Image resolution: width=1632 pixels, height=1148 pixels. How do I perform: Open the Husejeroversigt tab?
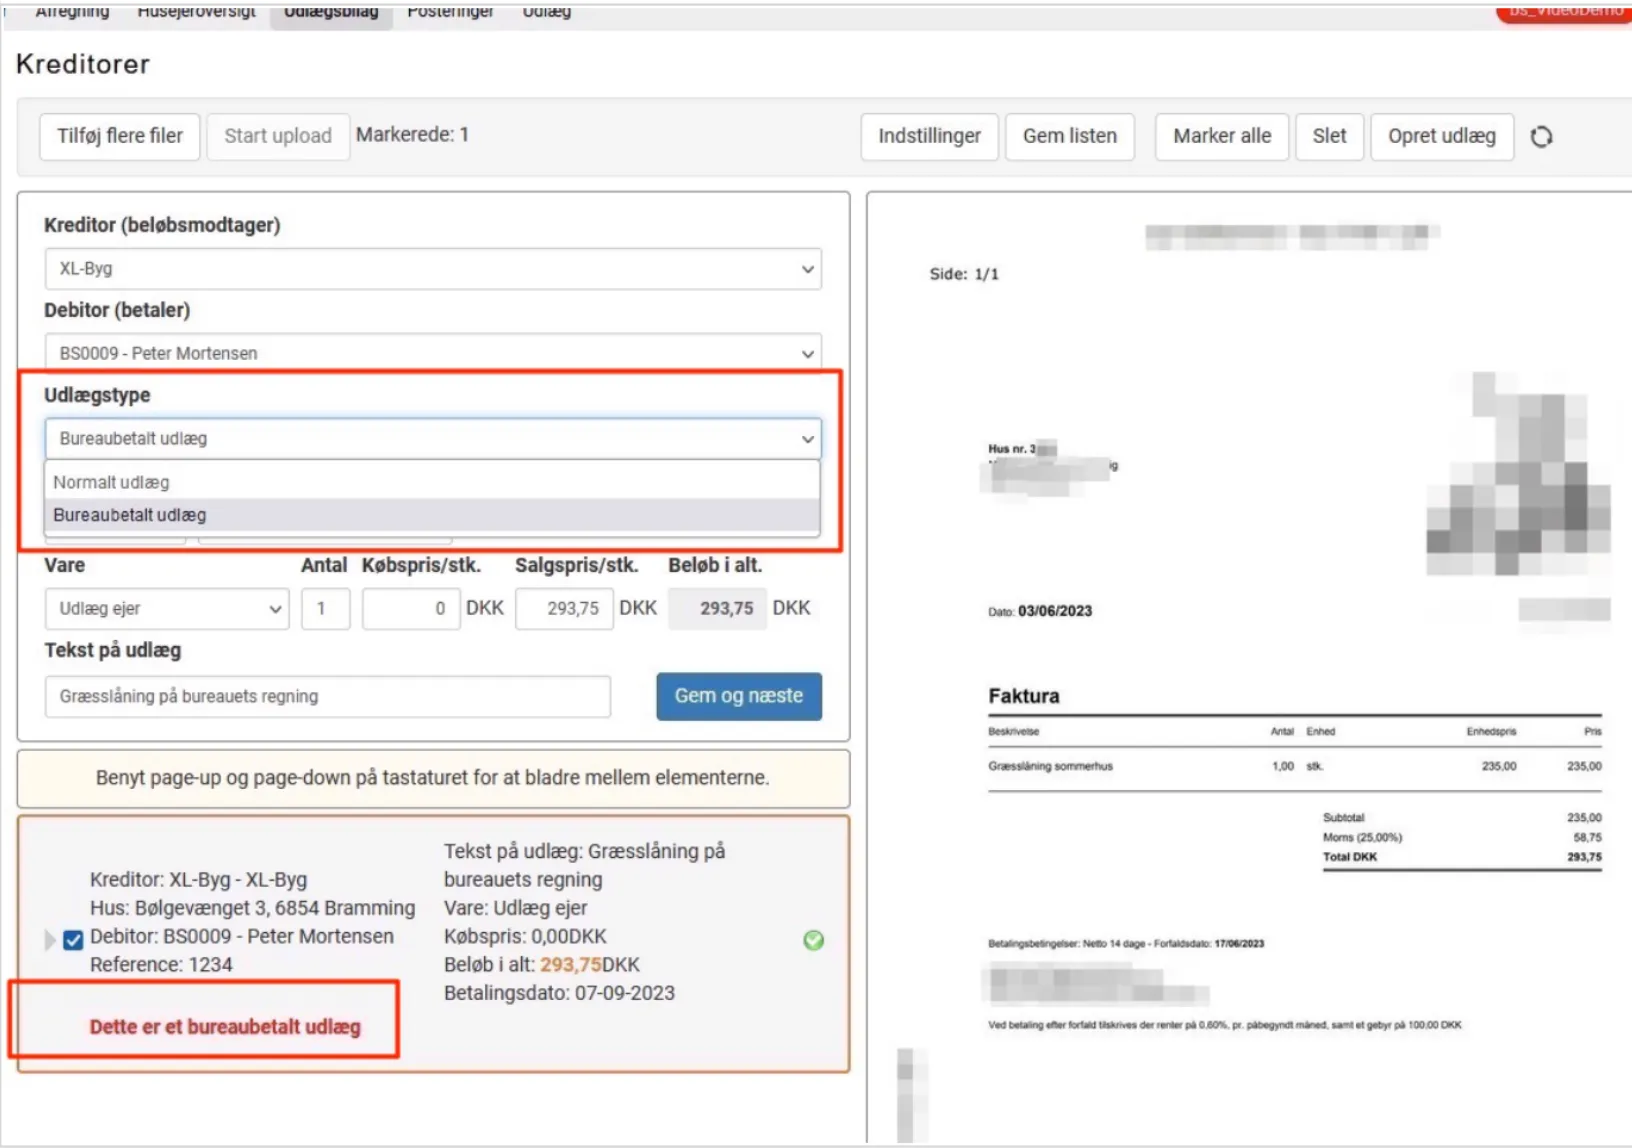196,12
